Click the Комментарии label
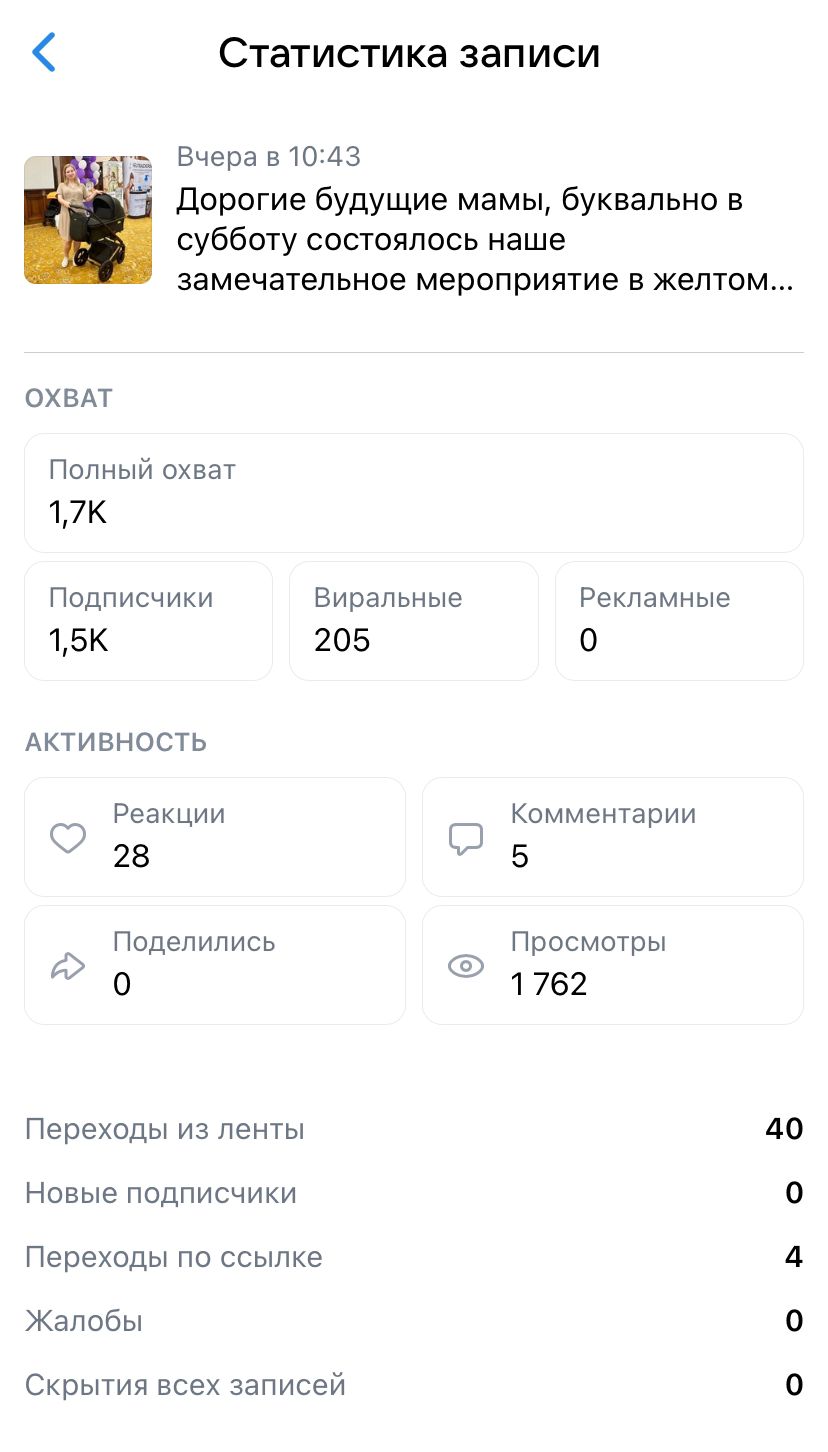The width and height of the screenshot is (828, 1452). tap(603, 814)
